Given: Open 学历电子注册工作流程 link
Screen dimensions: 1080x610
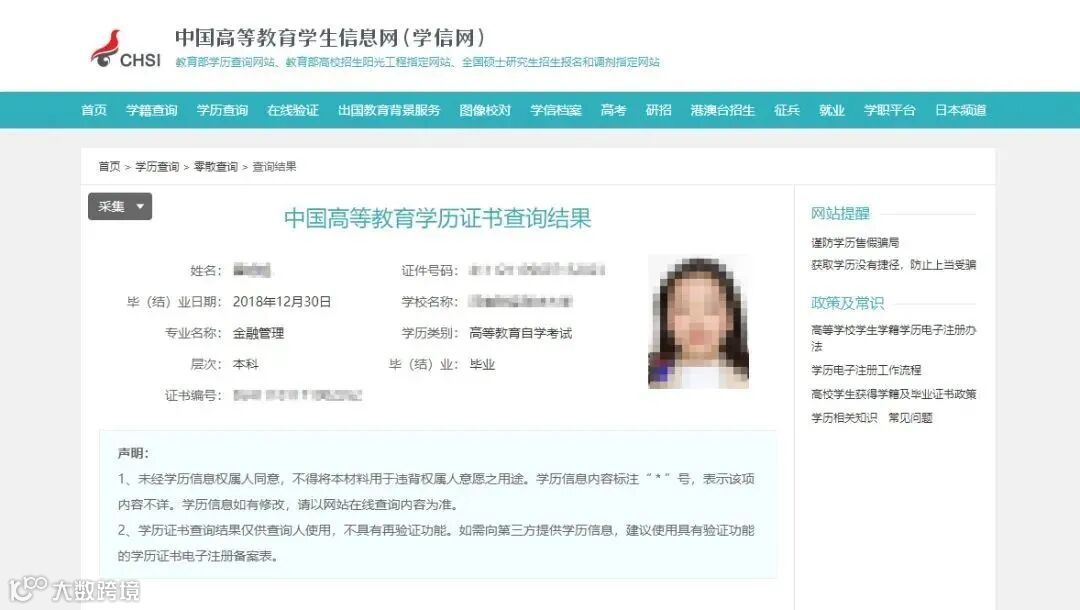Looking at the screenshot, I should click(x=866, y=370).
